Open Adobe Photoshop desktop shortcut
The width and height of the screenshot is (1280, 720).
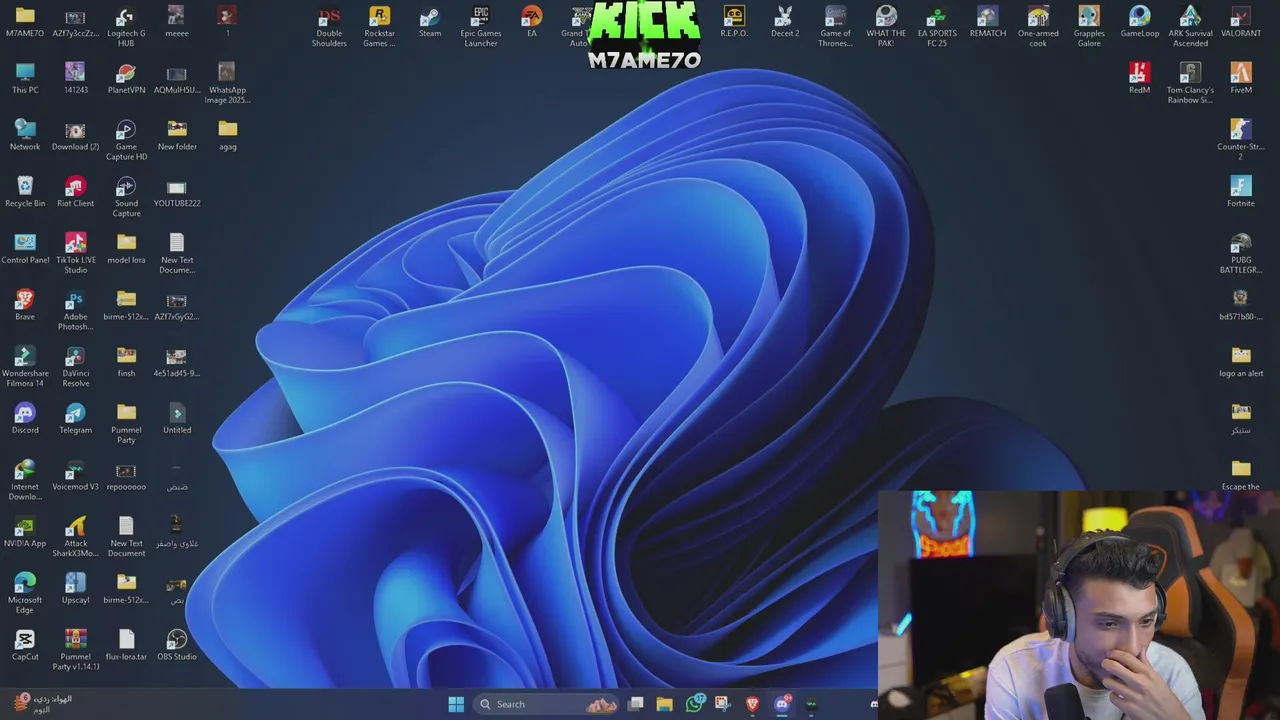[75, 311]
